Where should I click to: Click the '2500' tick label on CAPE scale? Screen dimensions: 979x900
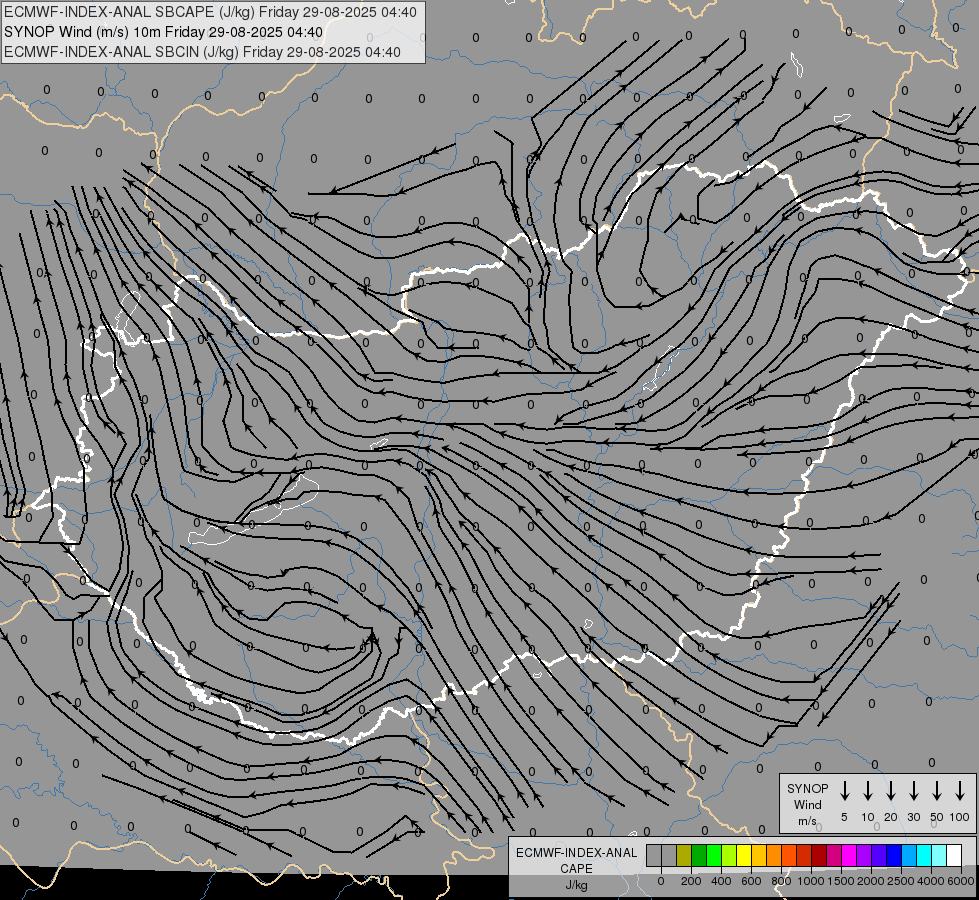coord(901,881)
